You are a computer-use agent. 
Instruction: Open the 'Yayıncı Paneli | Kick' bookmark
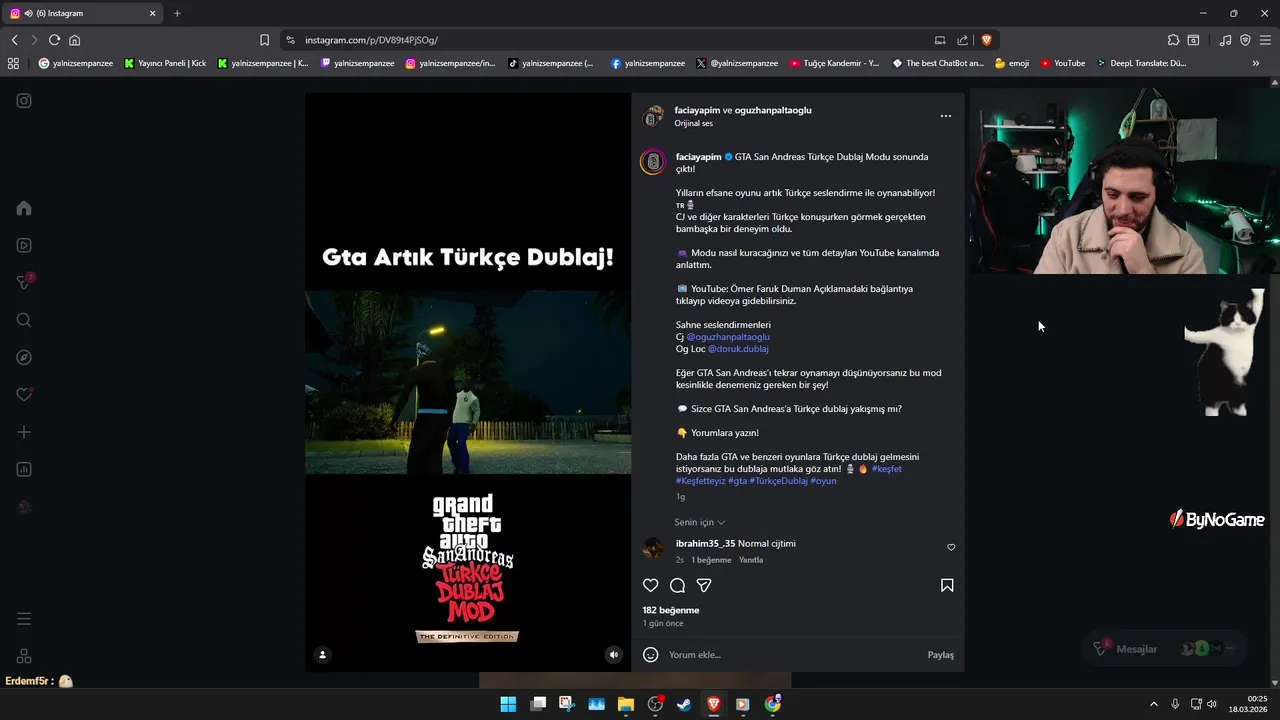tap(165, 63)
